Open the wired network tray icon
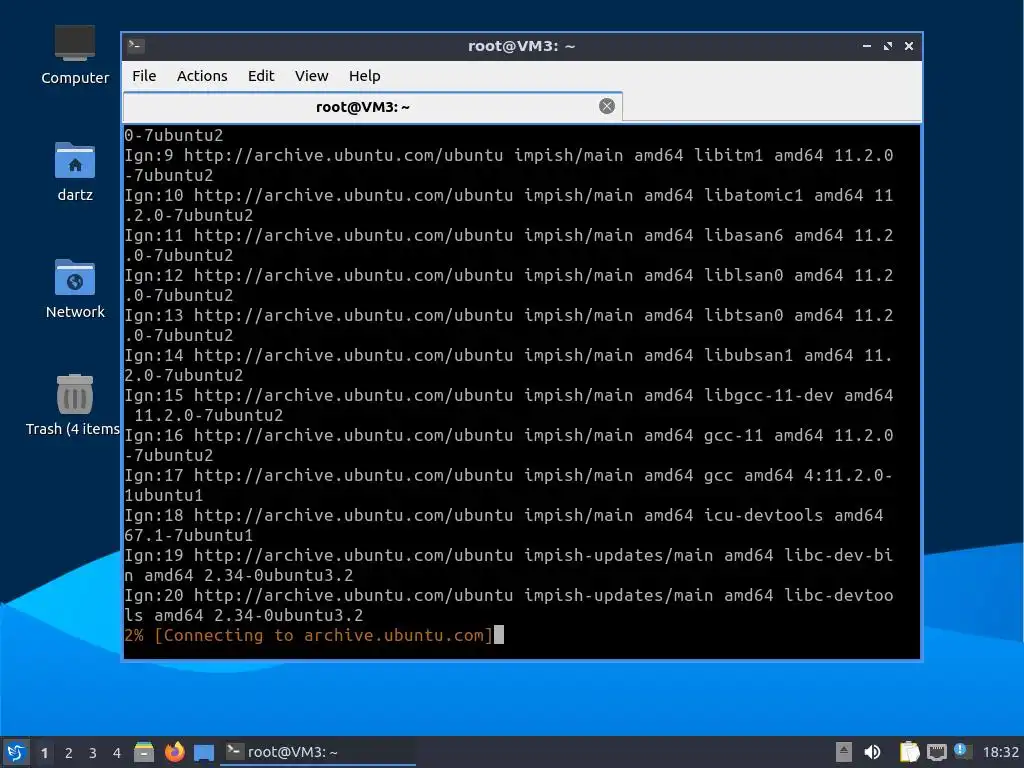Viewport: 1024px width, 768px height. click(x=936, y=752)
